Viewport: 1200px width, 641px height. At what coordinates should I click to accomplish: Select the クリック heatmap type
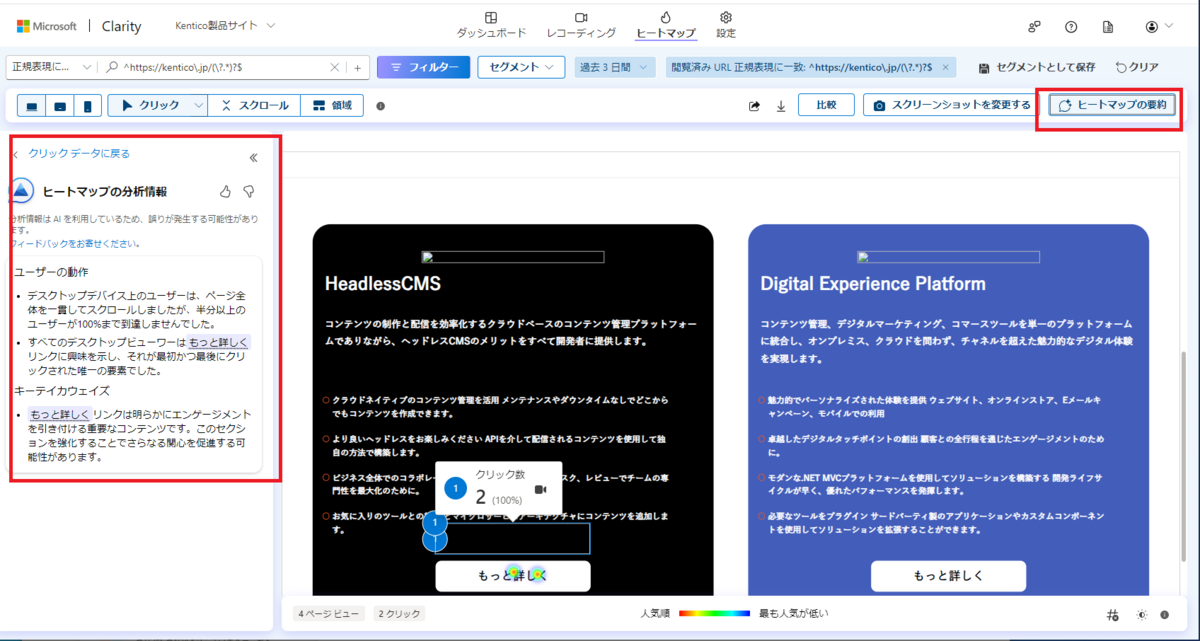149,106
